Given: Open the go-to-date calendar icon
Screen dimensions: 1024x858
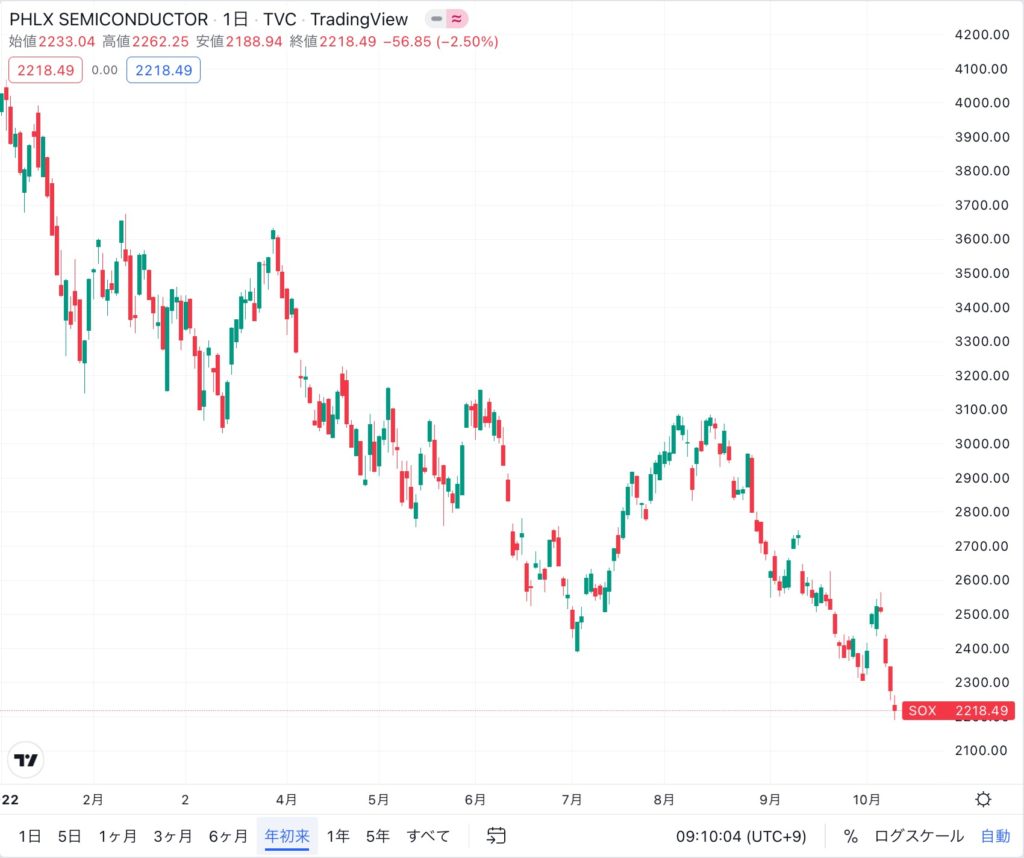Looking at the screenshot, I should click(x=496, y=836).
